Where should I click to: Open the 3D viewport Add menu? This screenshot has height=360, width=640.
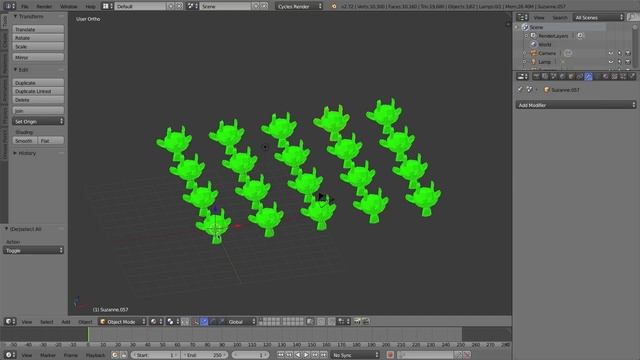(66, 322)
